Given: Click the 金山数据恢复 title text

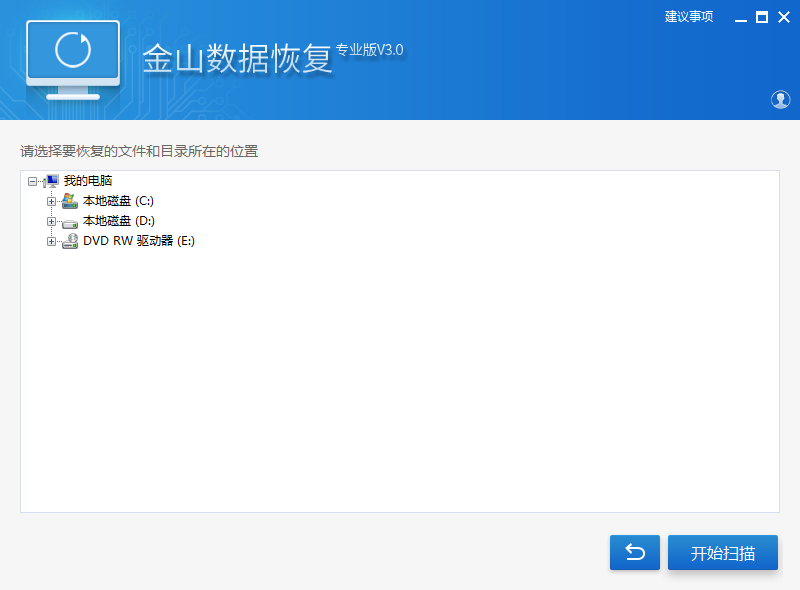Looking at the screenshot, I should pyautogui.click(x=237, y=59).
